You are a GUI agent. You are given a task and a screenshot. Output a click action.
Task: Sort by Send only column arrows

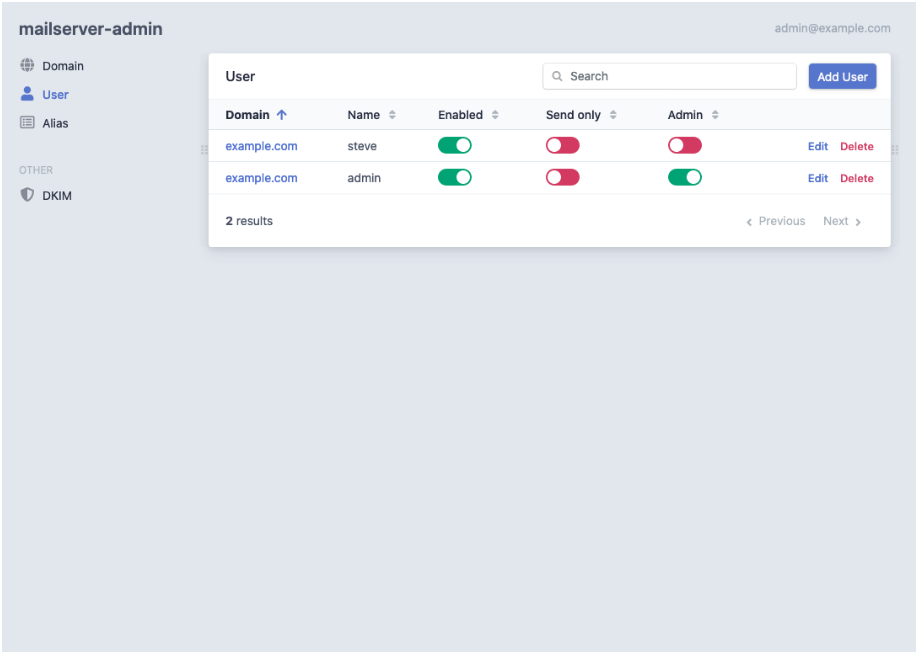[613, 115]
